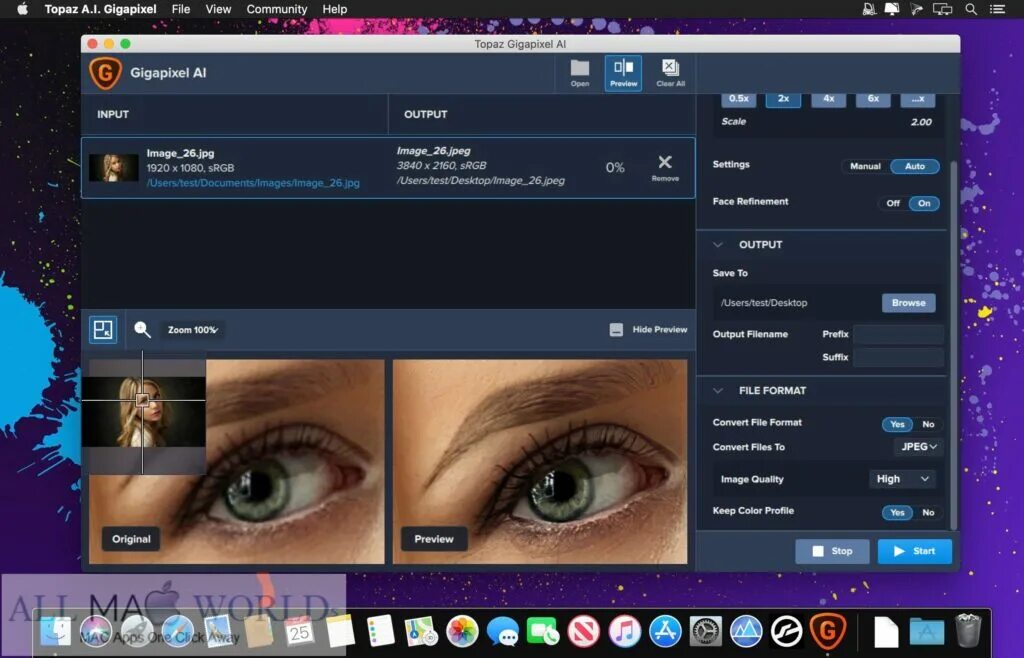Collapse the OUTPUT section chevron
The width and height of the screenshot is (1024, 658).
[x=718, y=245]
